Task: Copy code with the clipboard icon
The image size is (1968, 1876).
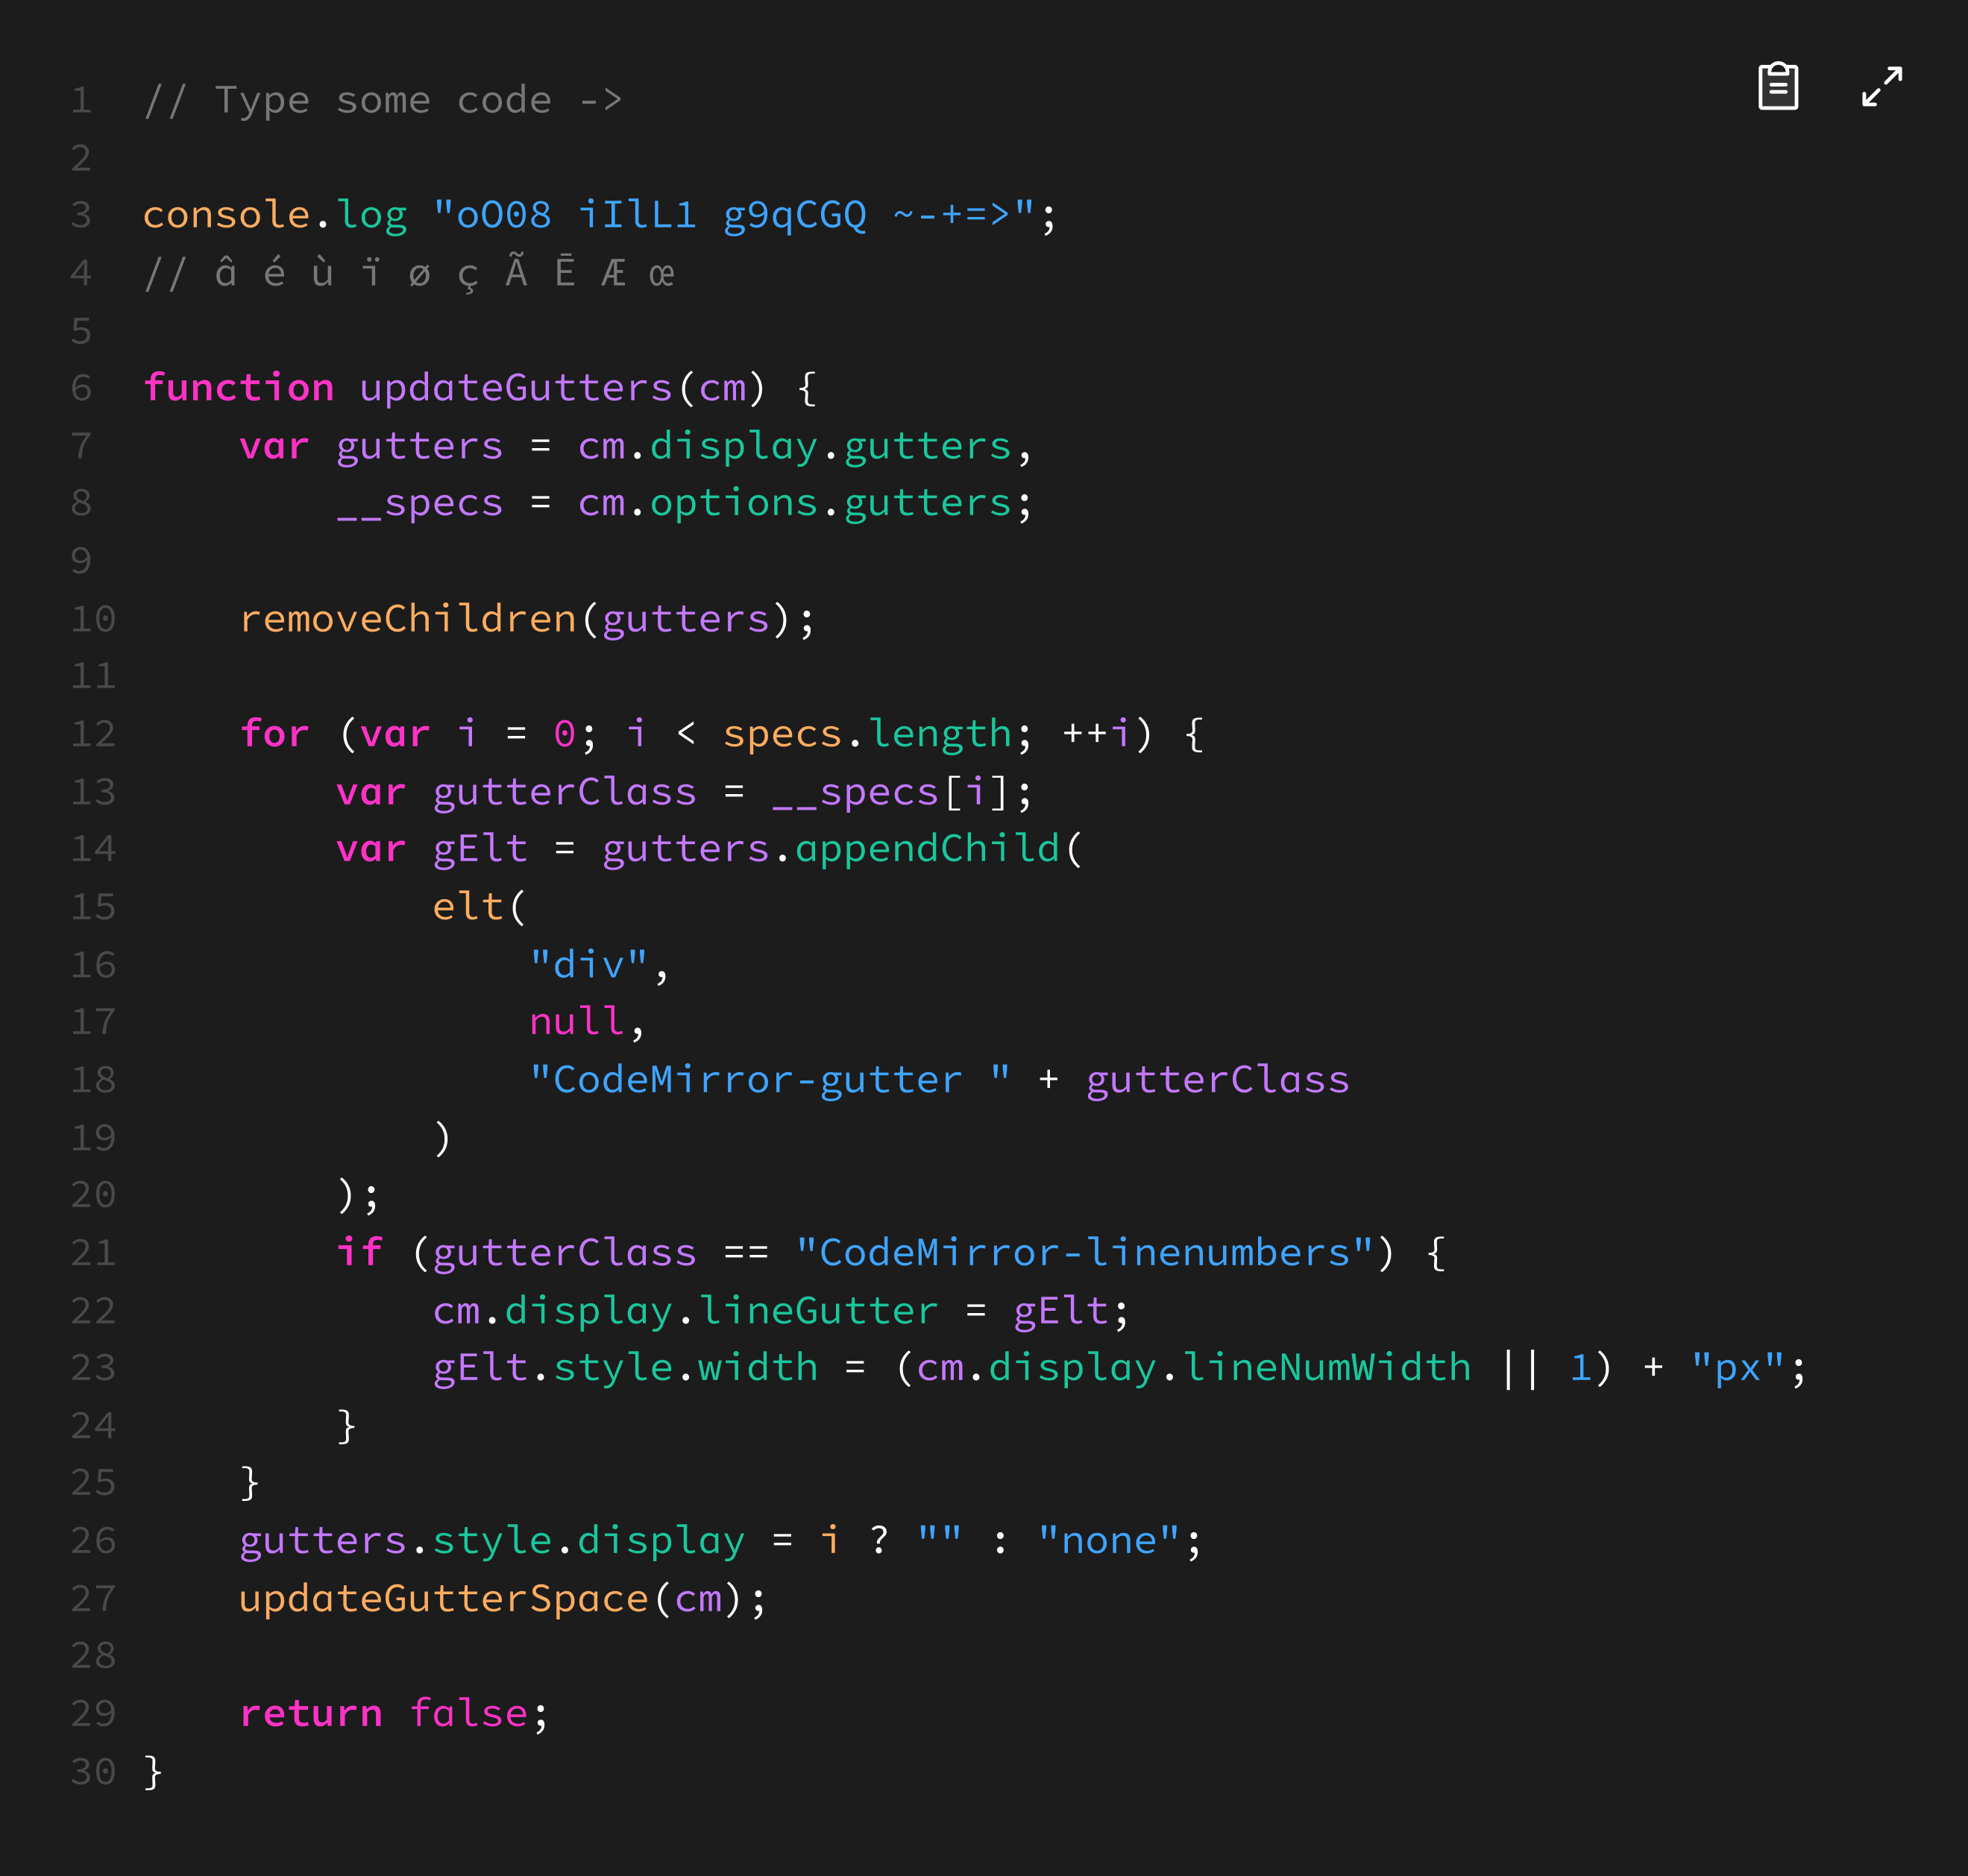Action: pyautogui.click(x=1778, y=86)
